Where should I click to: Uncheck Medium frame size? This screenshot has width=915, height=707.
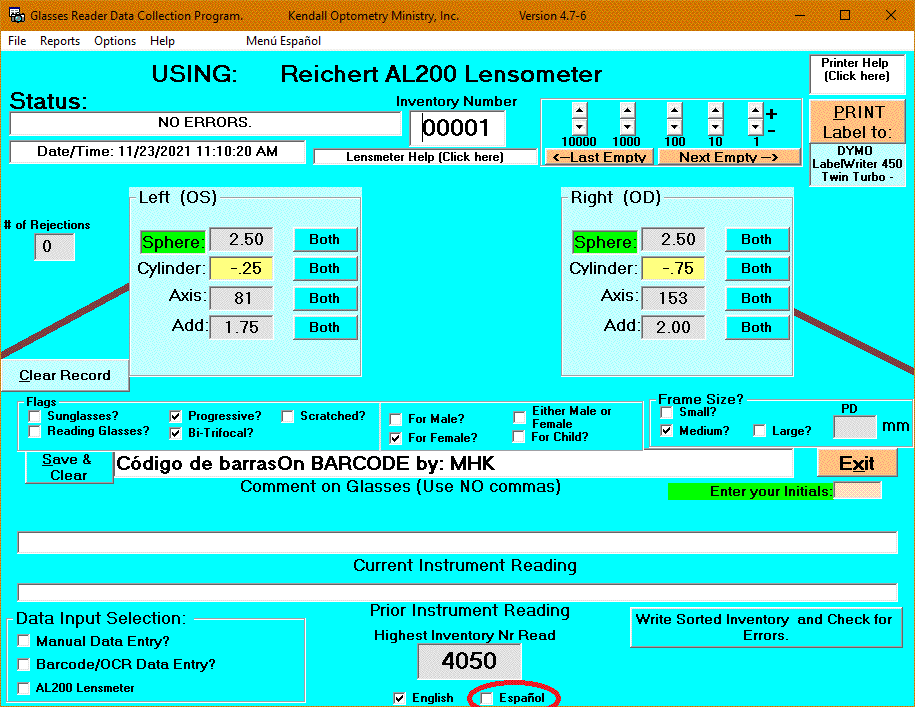(x=666, y=431)
